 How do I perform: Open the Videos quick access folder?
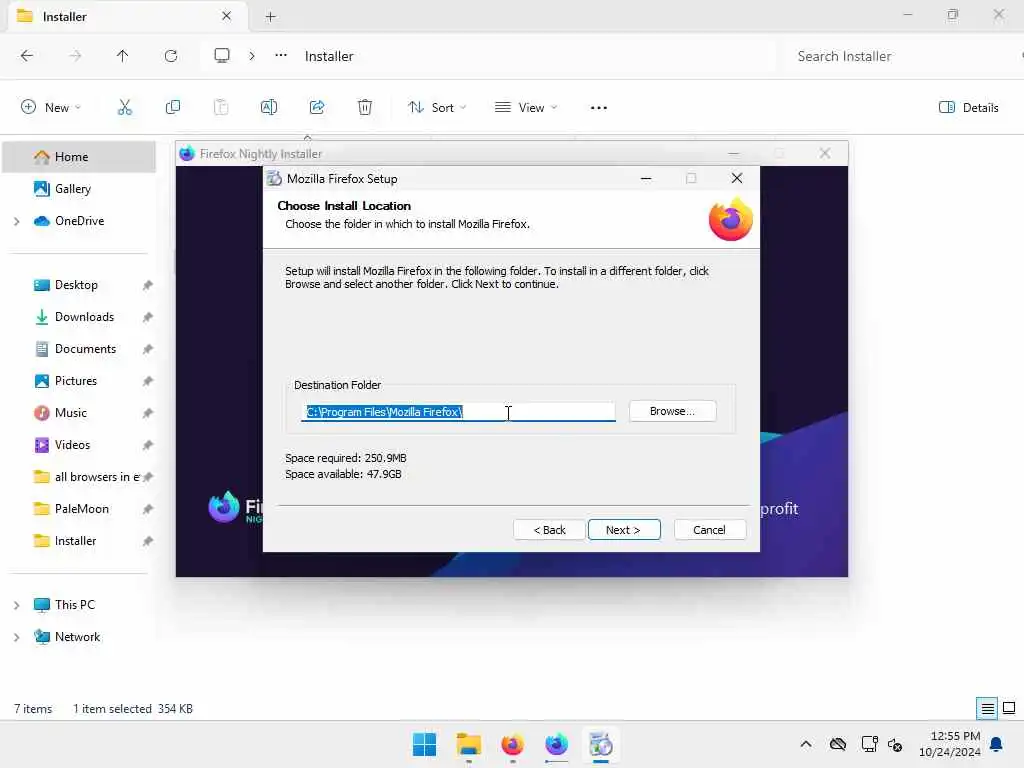(72, 445)
